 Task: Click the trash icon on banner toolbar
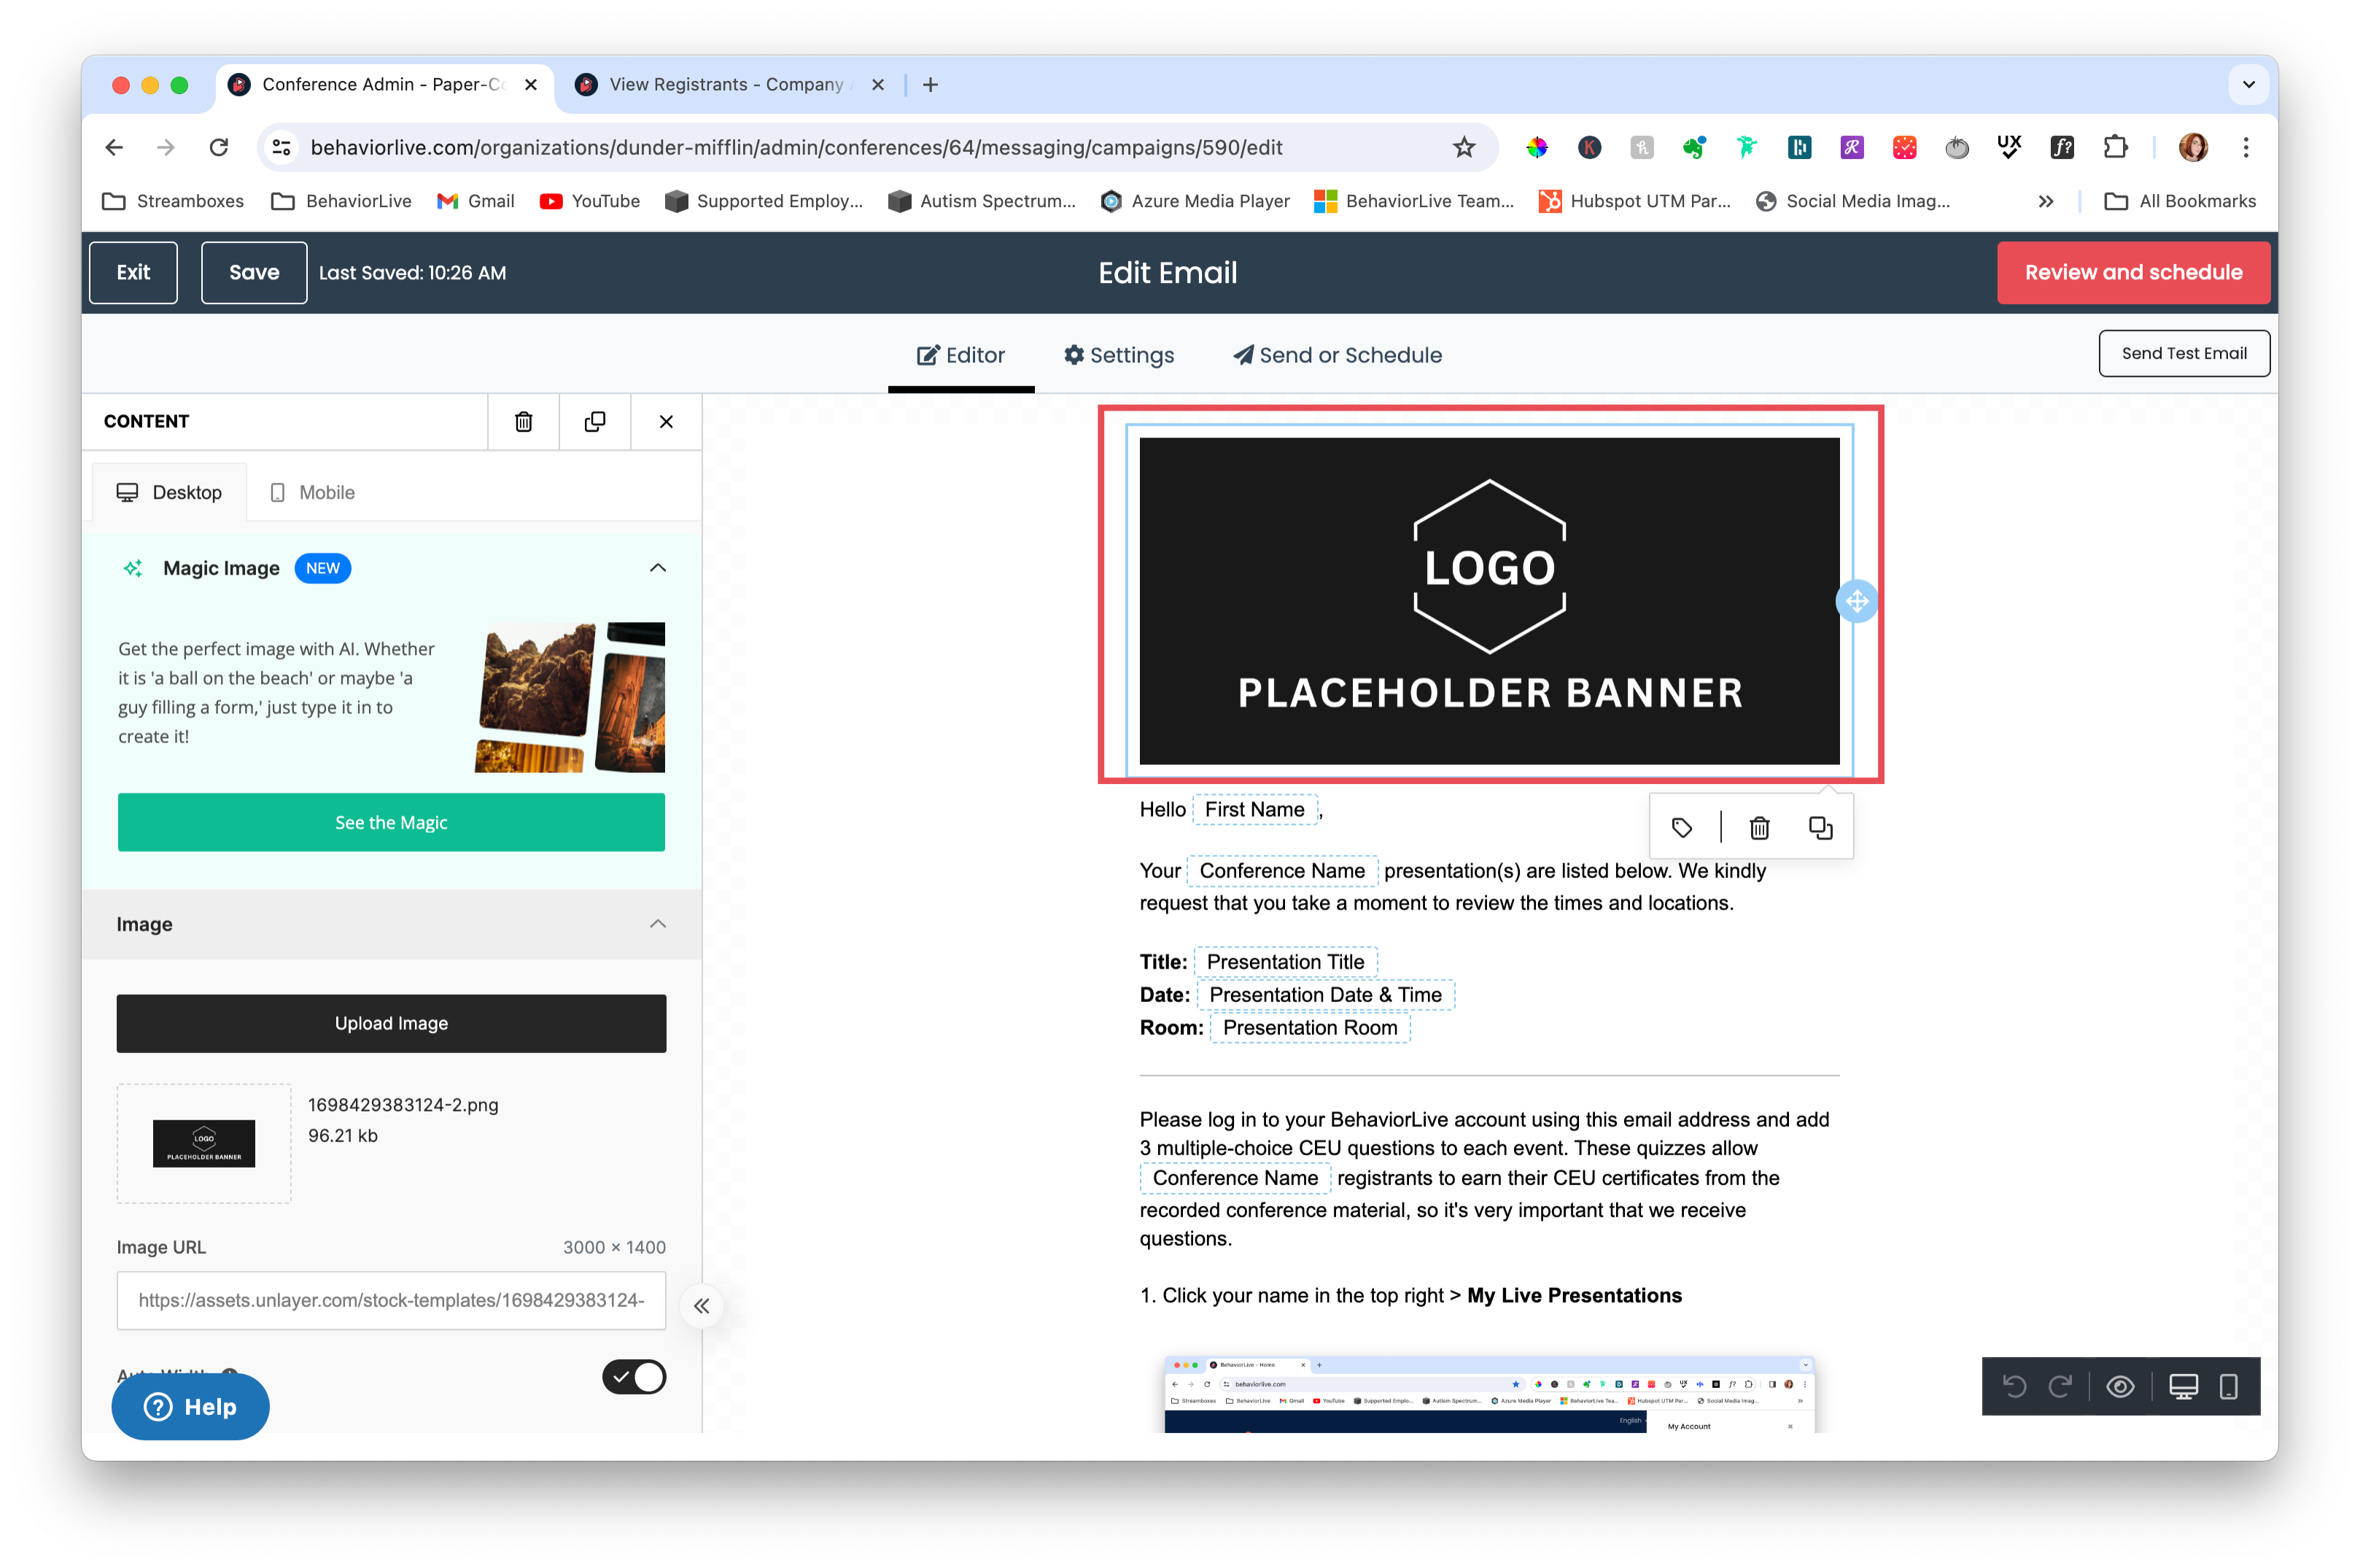pyautogui.click(x=1759, y=828)
